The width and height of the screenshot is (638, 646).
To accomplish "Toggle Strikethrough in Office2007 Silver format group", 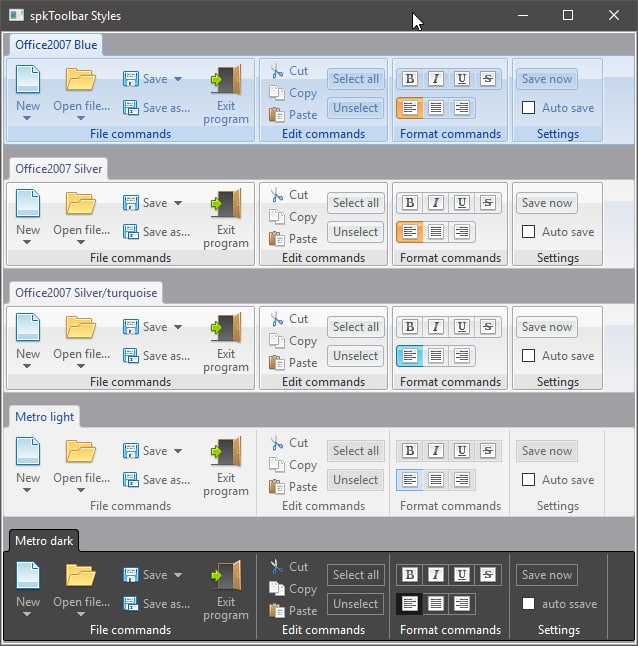I will (x=488, y=203).
